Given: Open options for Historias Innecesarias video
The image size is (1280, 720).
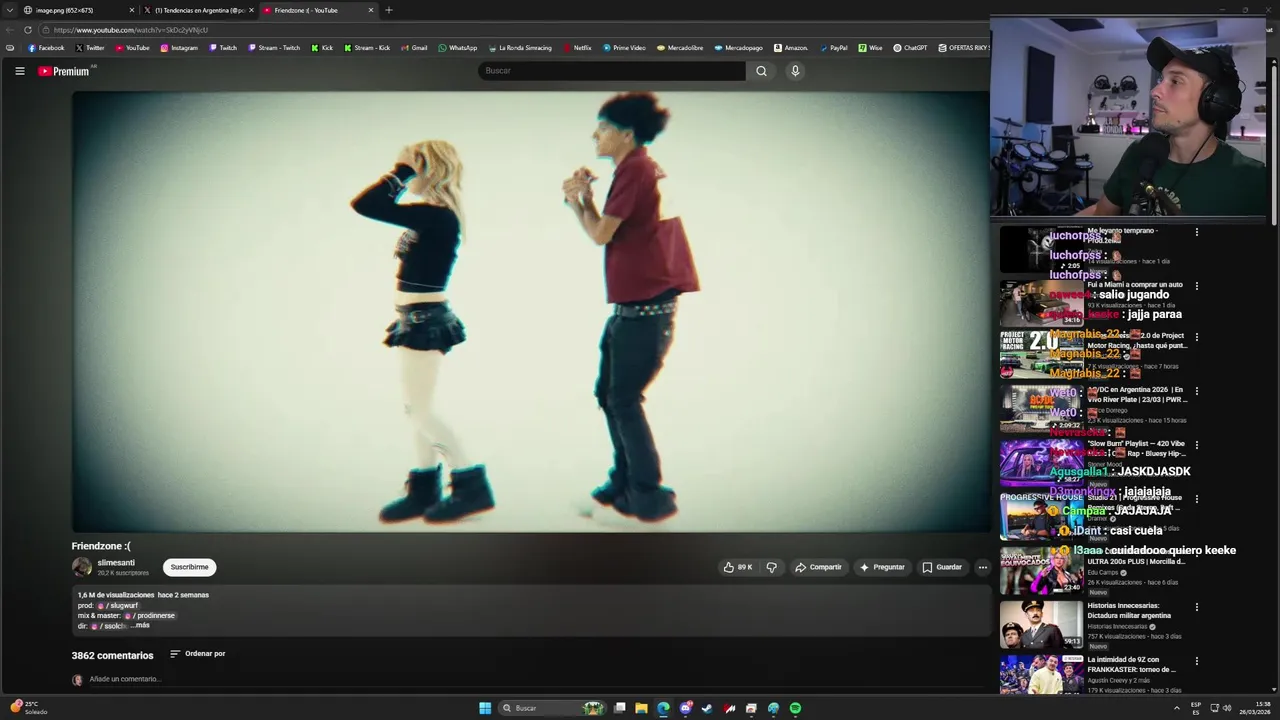Looking at the screenshot, I should (1196, 607).
